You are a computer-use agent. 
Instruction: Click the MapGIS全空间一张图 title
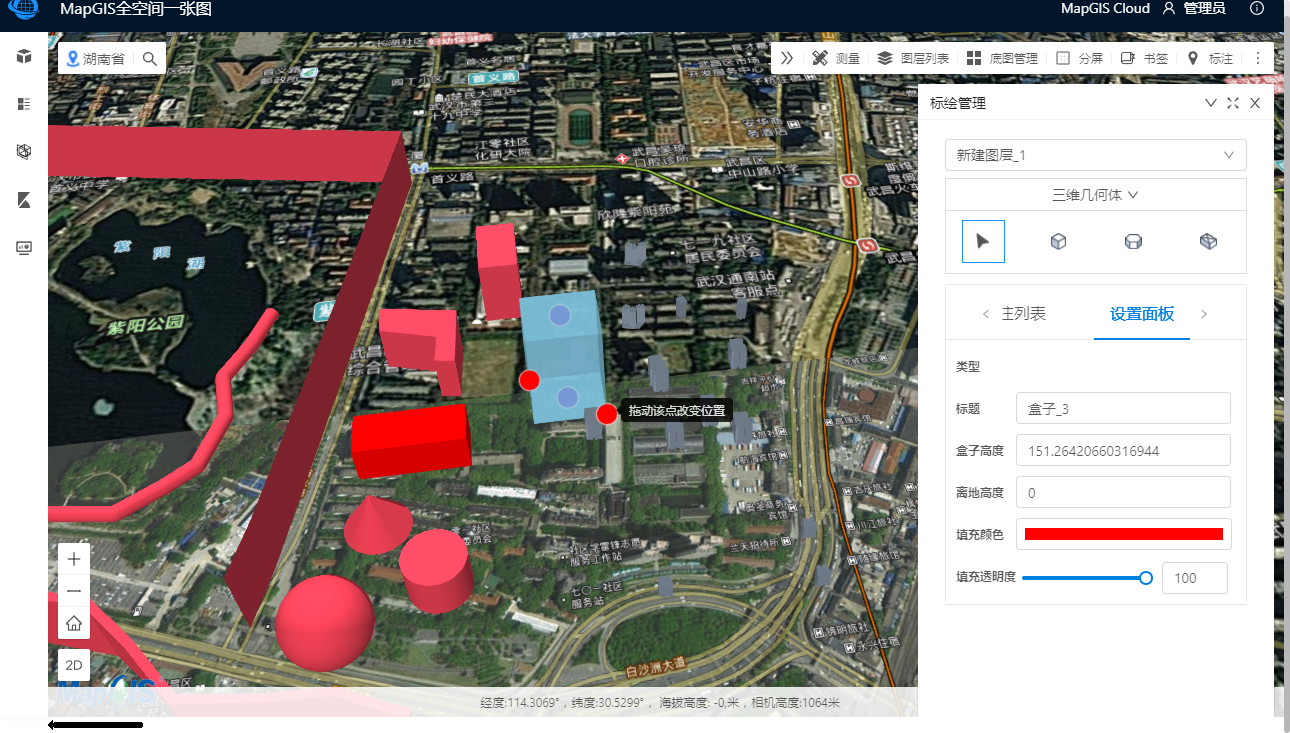point(136,9)
